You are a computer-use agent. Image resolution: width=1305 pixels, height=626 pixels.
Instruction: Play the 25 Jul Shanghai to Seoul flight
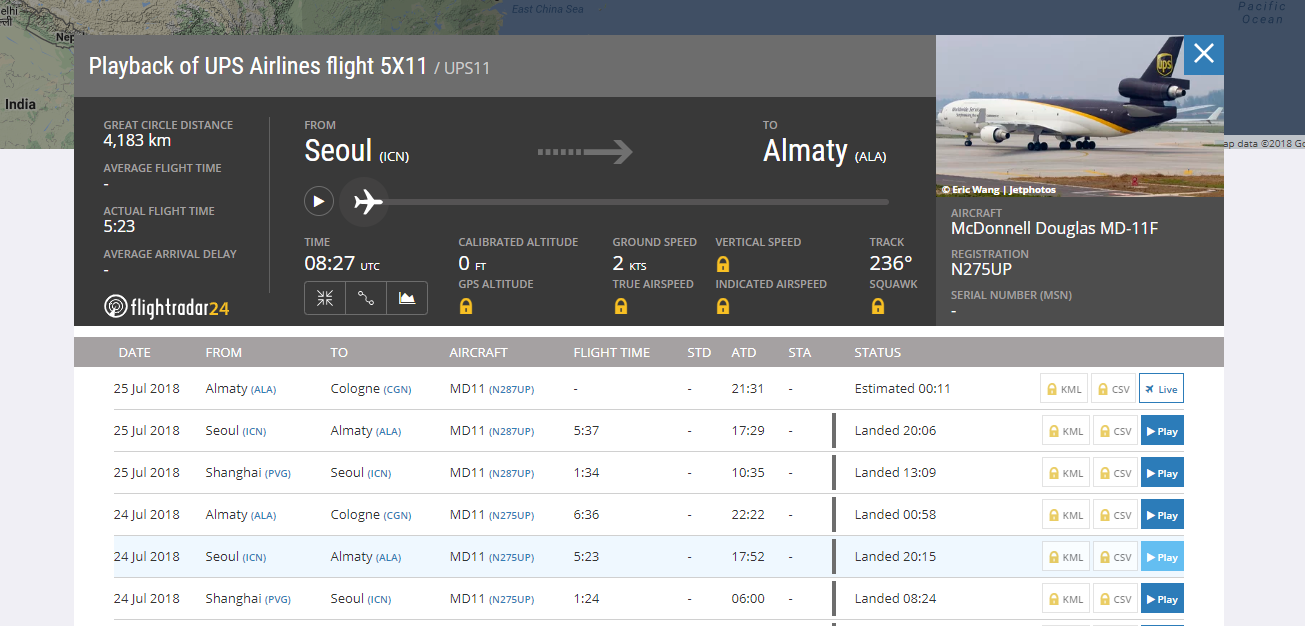pos(1162,473)
